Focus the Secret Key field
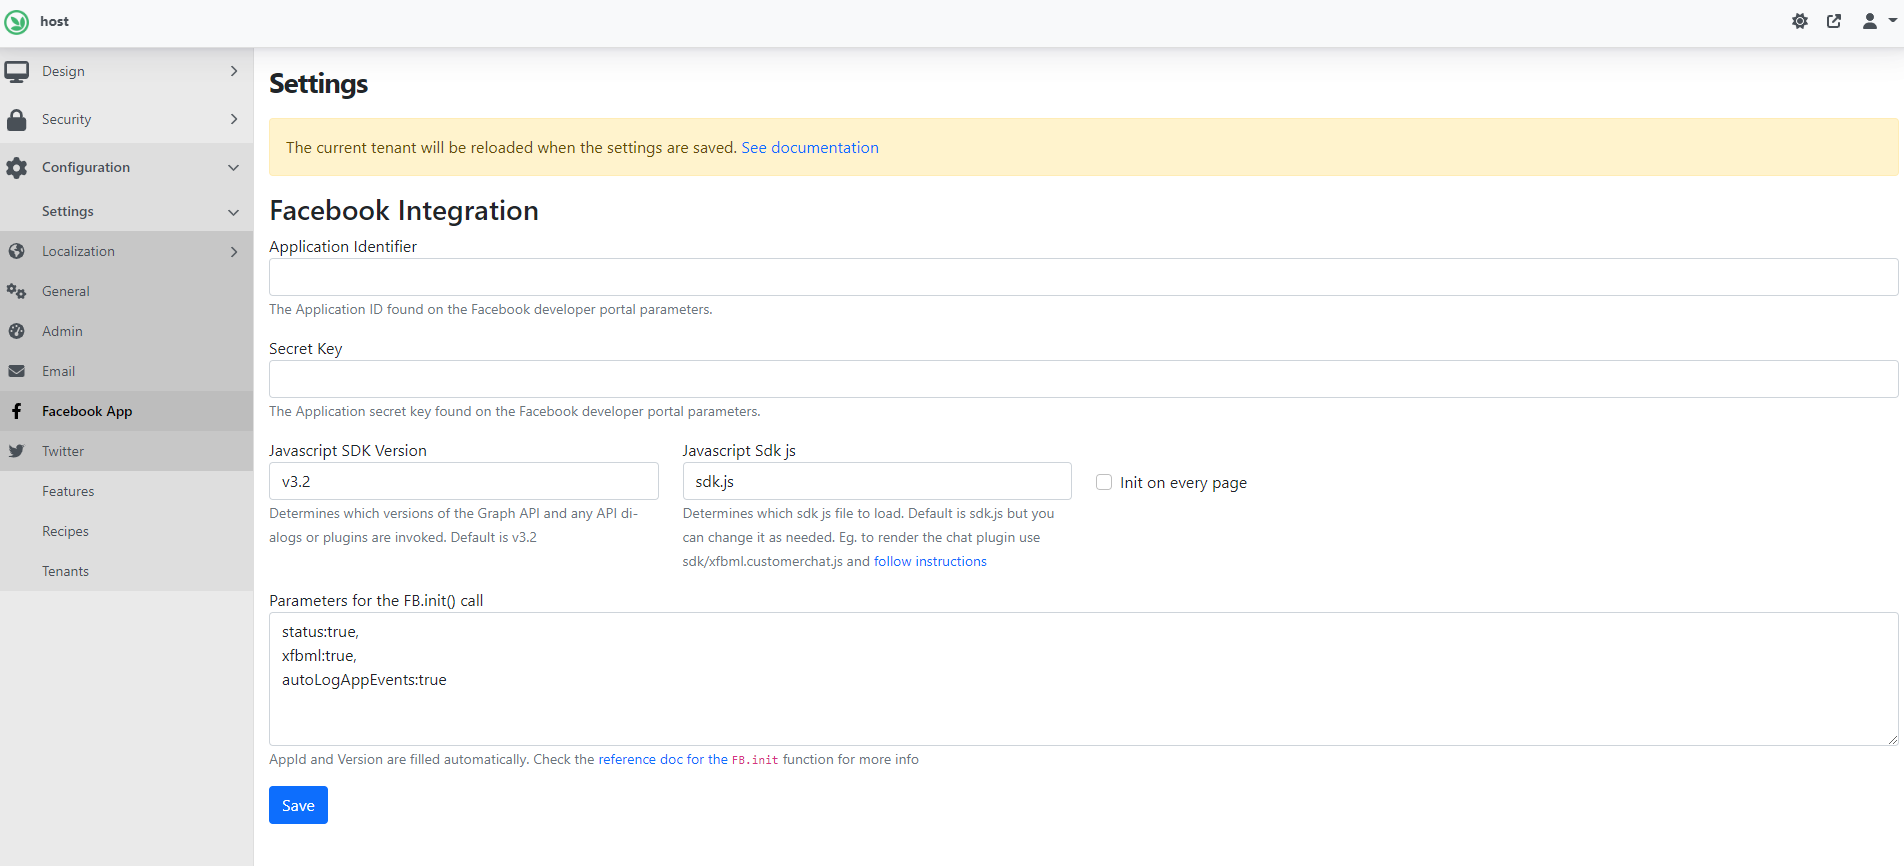 tap(1083, 379)
